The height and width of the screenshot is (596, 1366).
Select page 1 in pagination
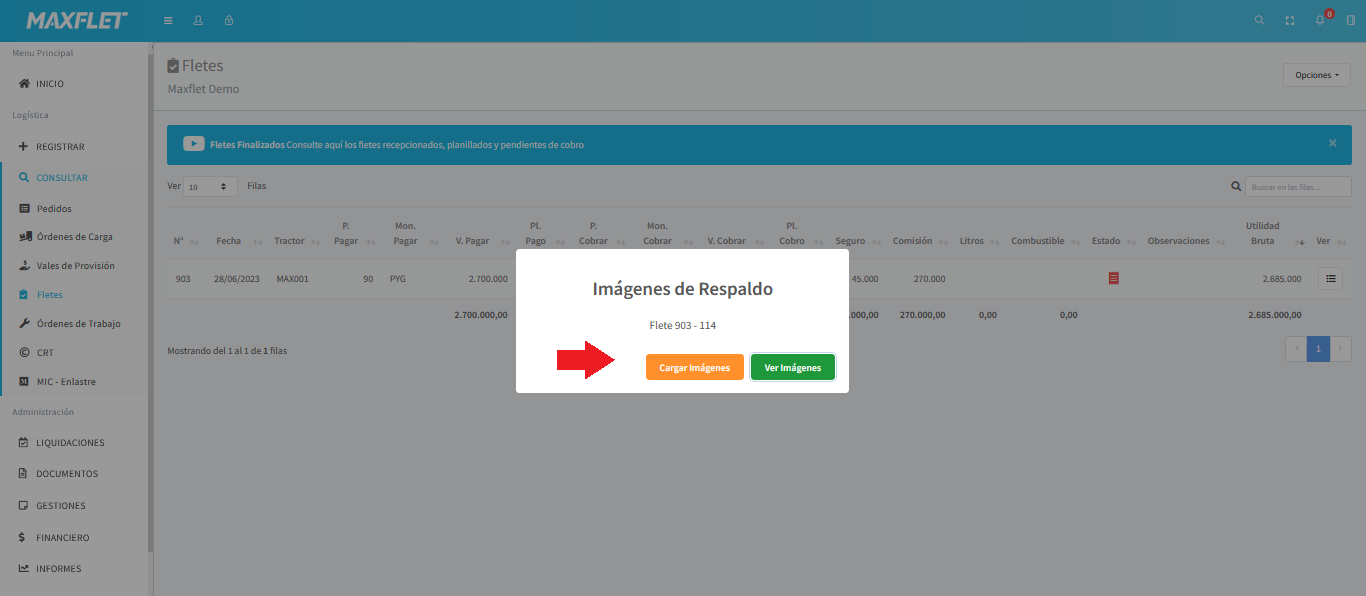(1318, 349)
